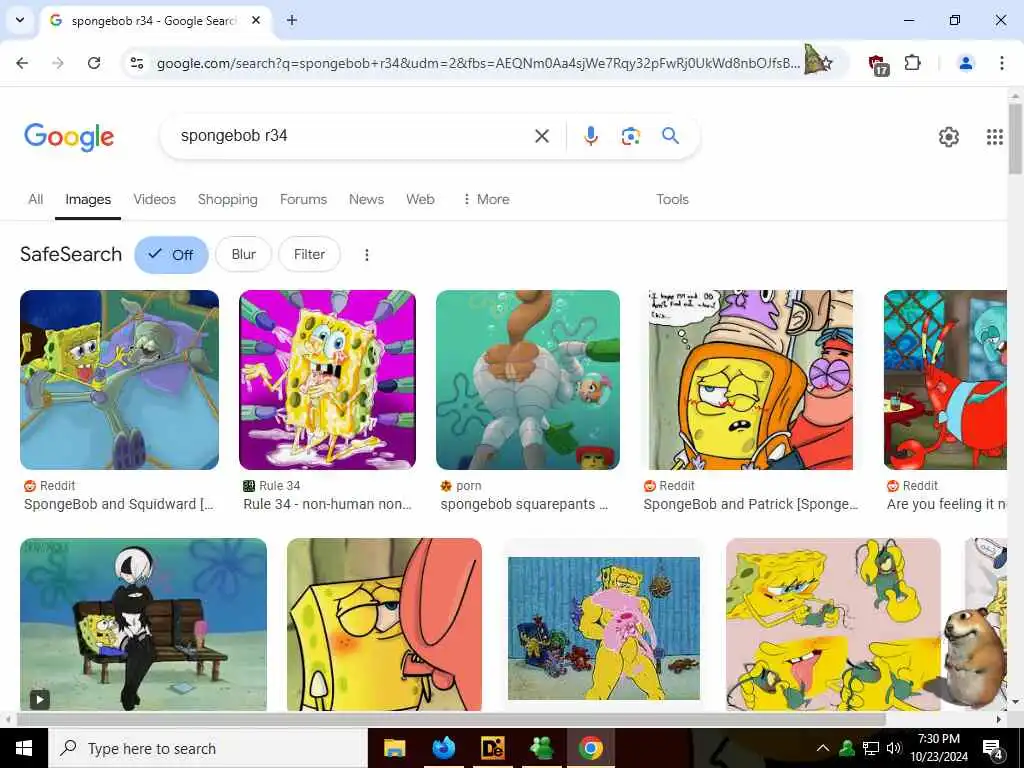Image resolution: width=1024 pixels, height=768 pixels.
Task: Close the Google Search browser tab
Action: click(256, 20)
